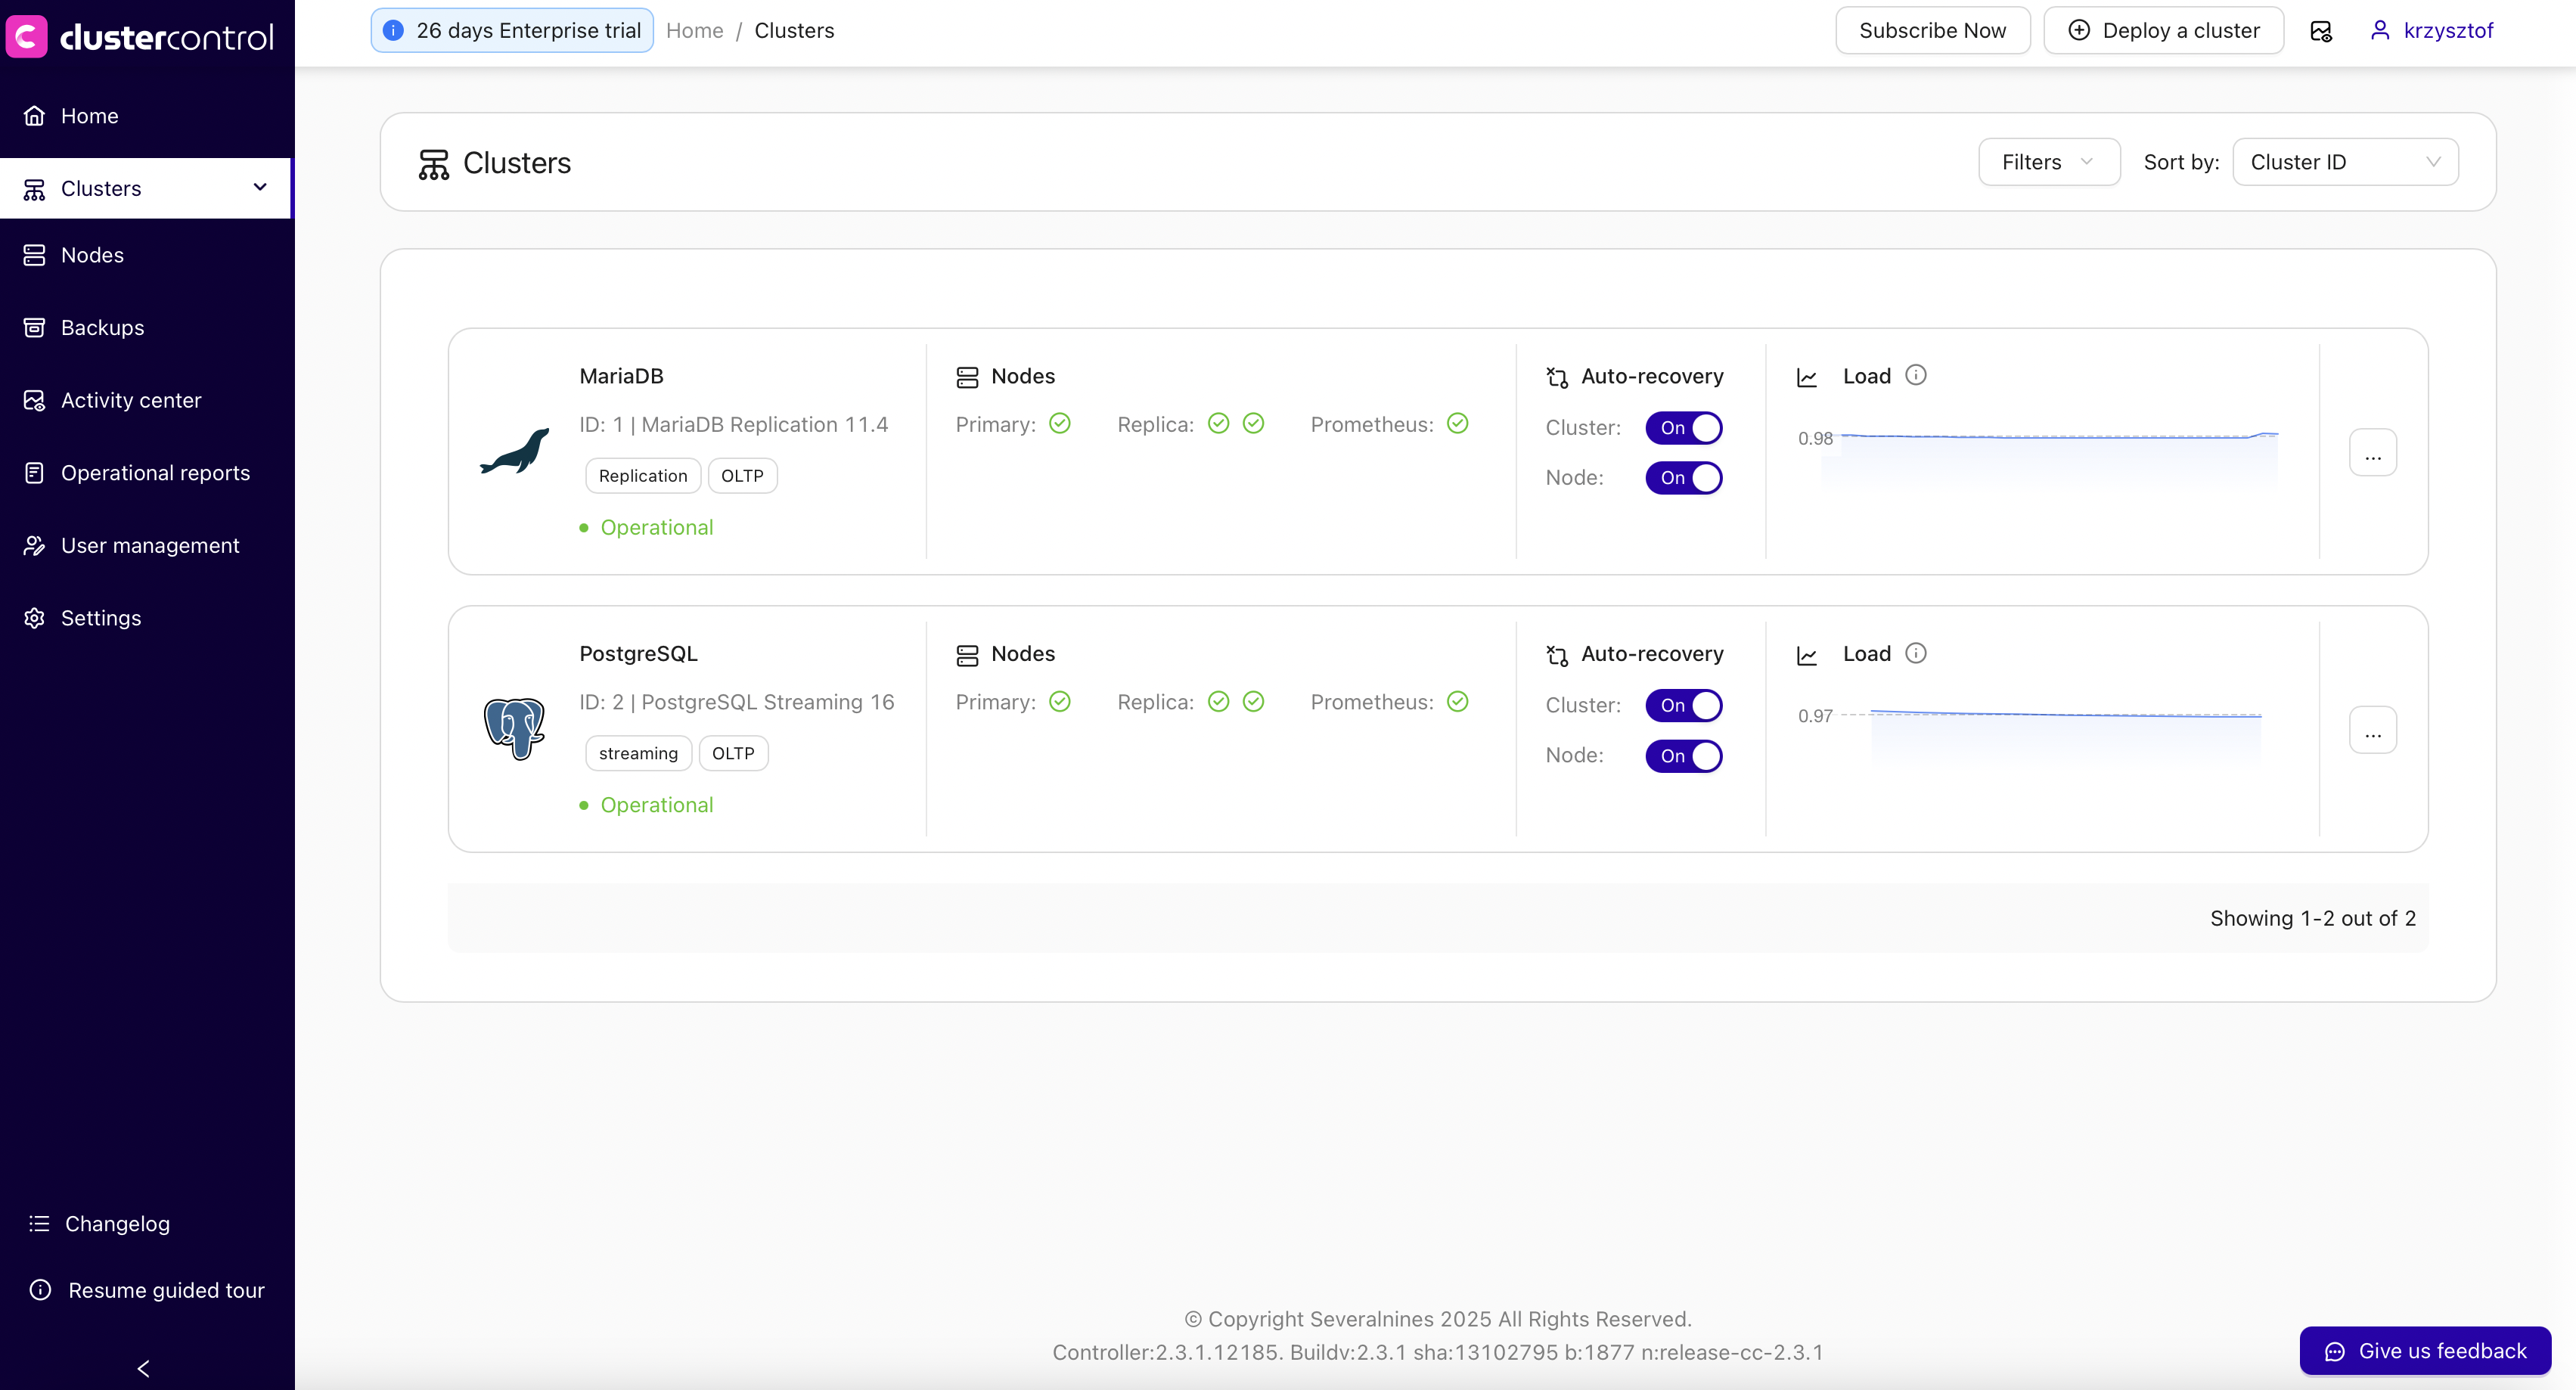Open the Cluster ID sort dropdown
2576x1390 pixels.
pos(2345,162)
